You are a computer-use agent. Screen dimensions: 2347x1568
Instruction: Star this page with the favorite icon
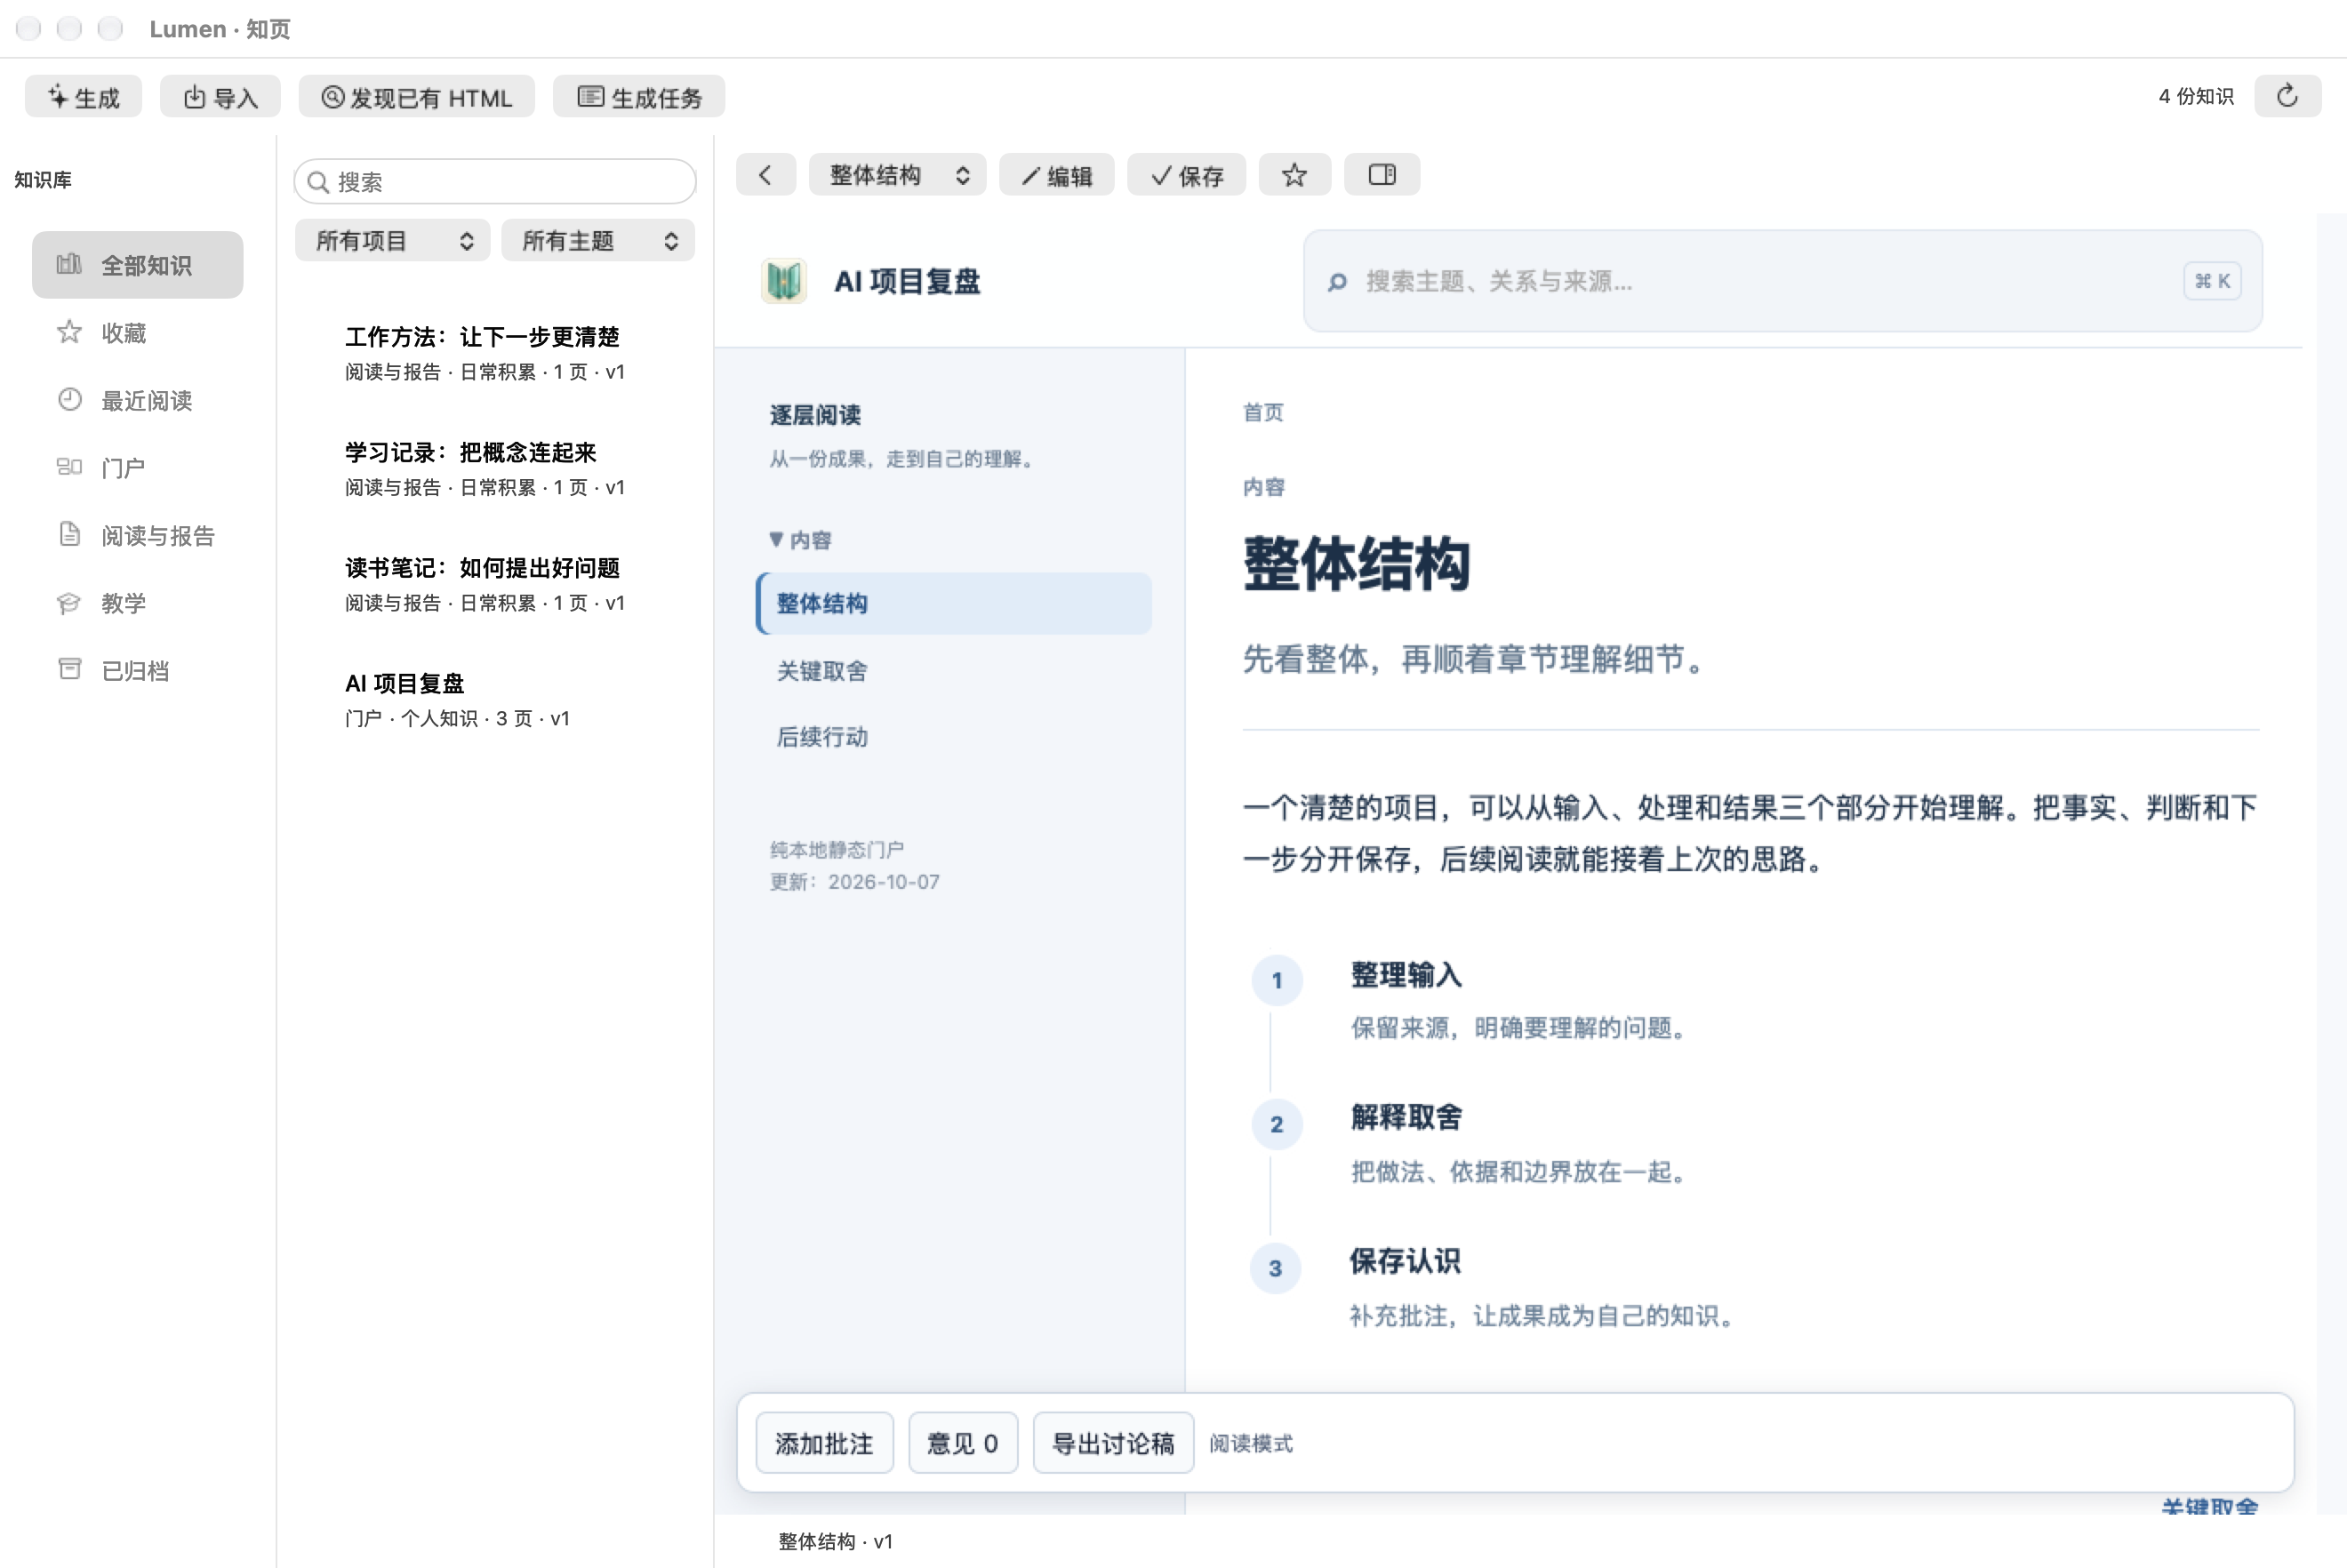pyautogui.click(x=1294, y=175)
